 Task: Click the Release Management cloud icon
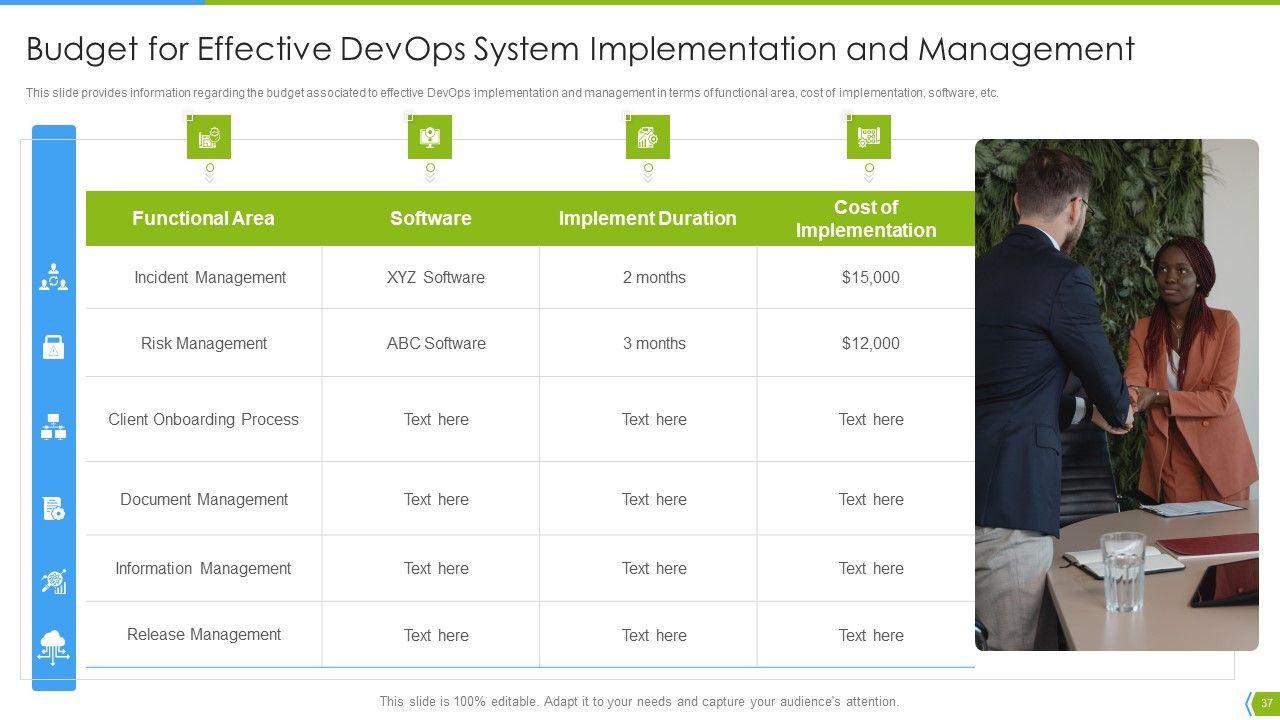[53, 646]
